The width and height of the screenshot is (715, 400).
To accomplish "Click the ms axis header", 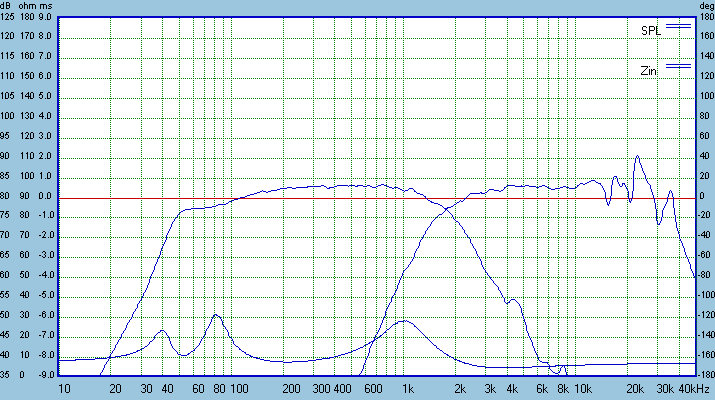I will click(48, 6).
